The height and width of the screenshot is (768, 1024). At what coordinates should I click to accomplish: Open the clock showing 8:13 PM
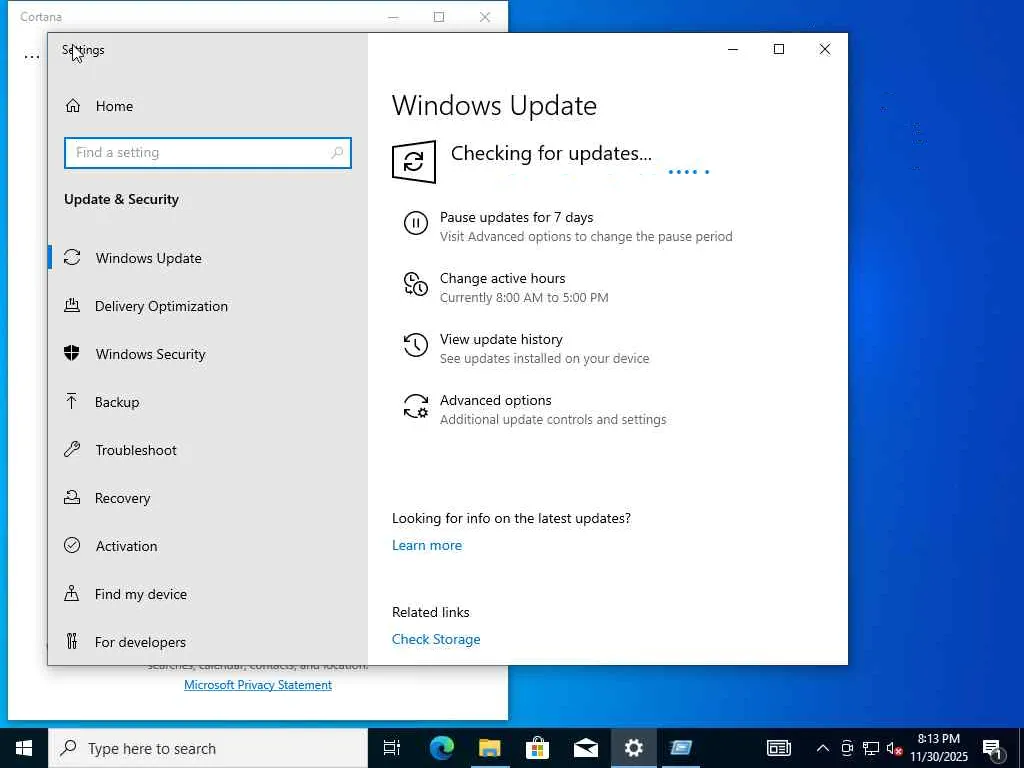coord(938,748)
